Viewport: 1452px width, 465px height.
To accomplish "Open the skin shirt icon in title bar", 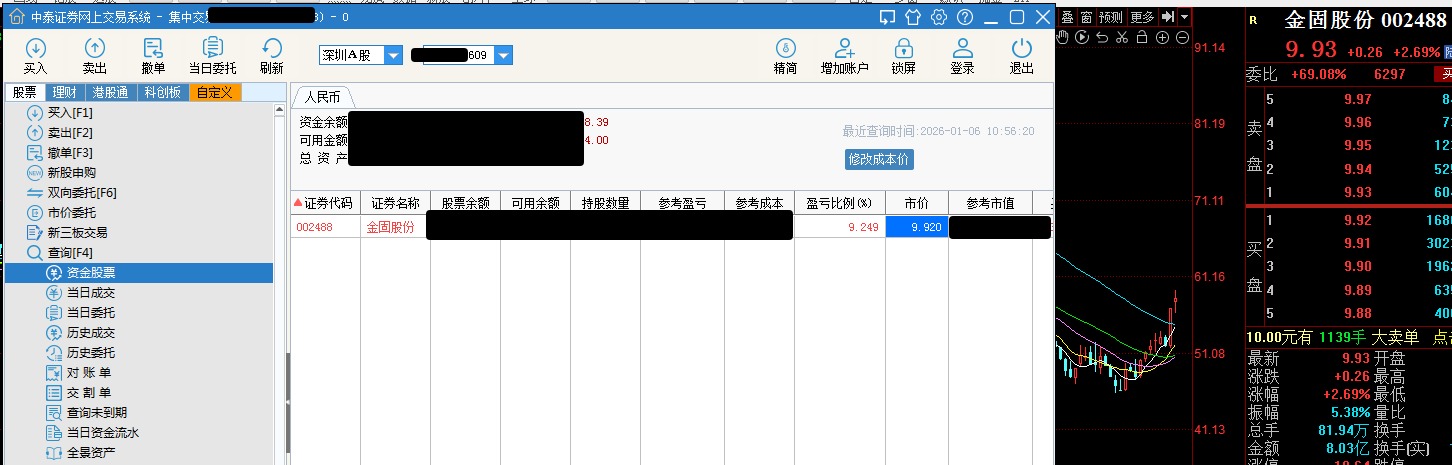I will coord(913,17).
